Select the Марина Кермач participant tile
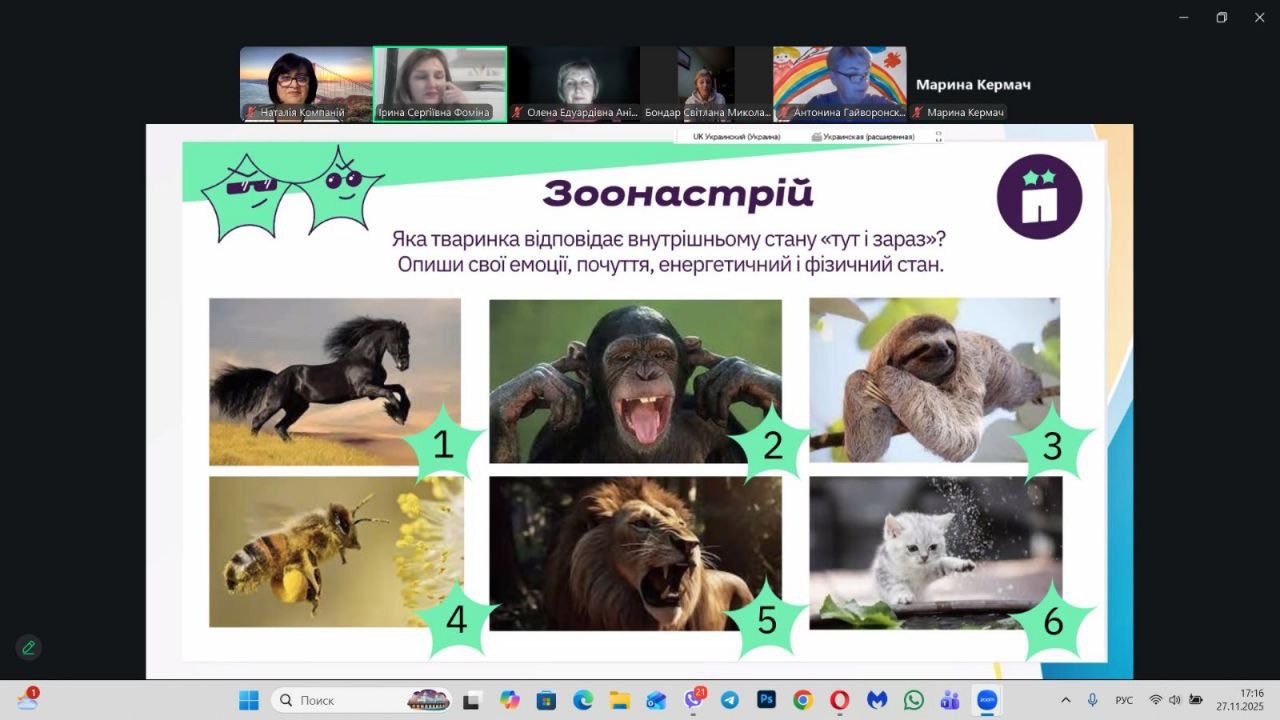 point(973,84)
